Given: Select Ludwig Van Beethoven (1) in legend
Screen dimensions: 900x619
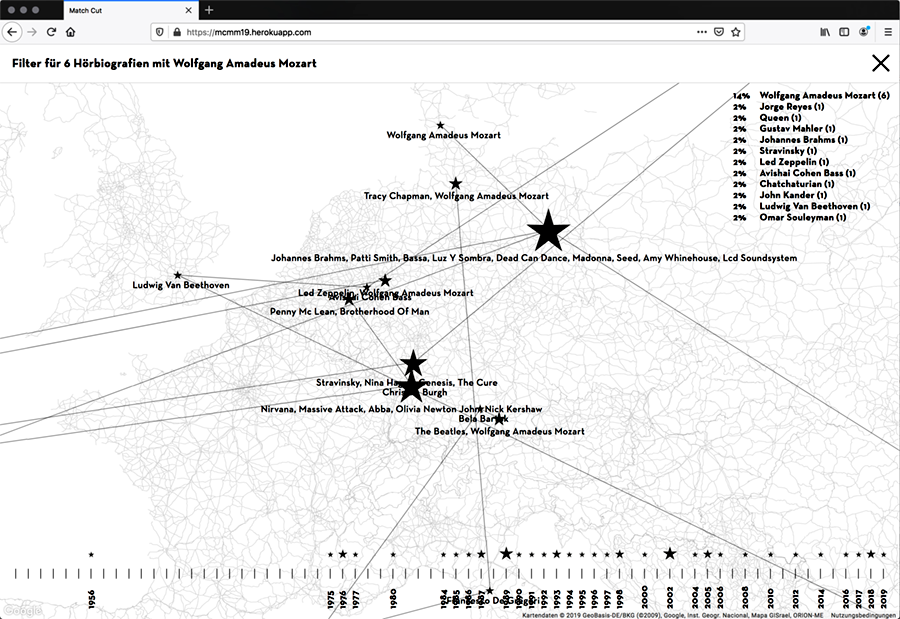Looking at the screenshot, I should (x=814, y=206).
